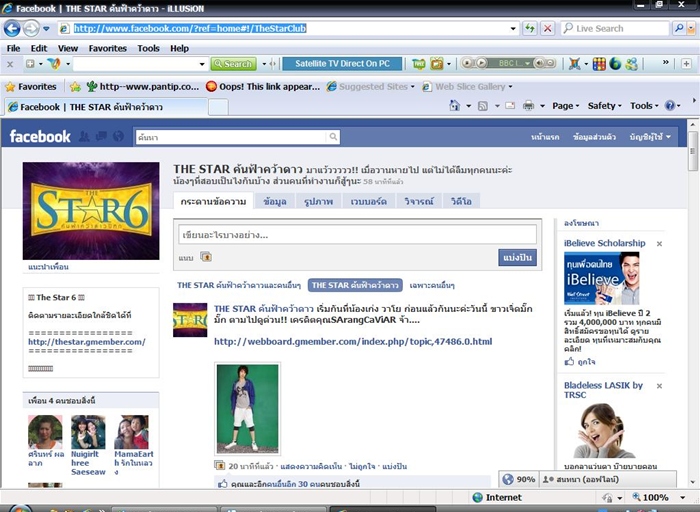Open Favorites star button
This screenshot has height=512, width=700.
pos(31,87)
